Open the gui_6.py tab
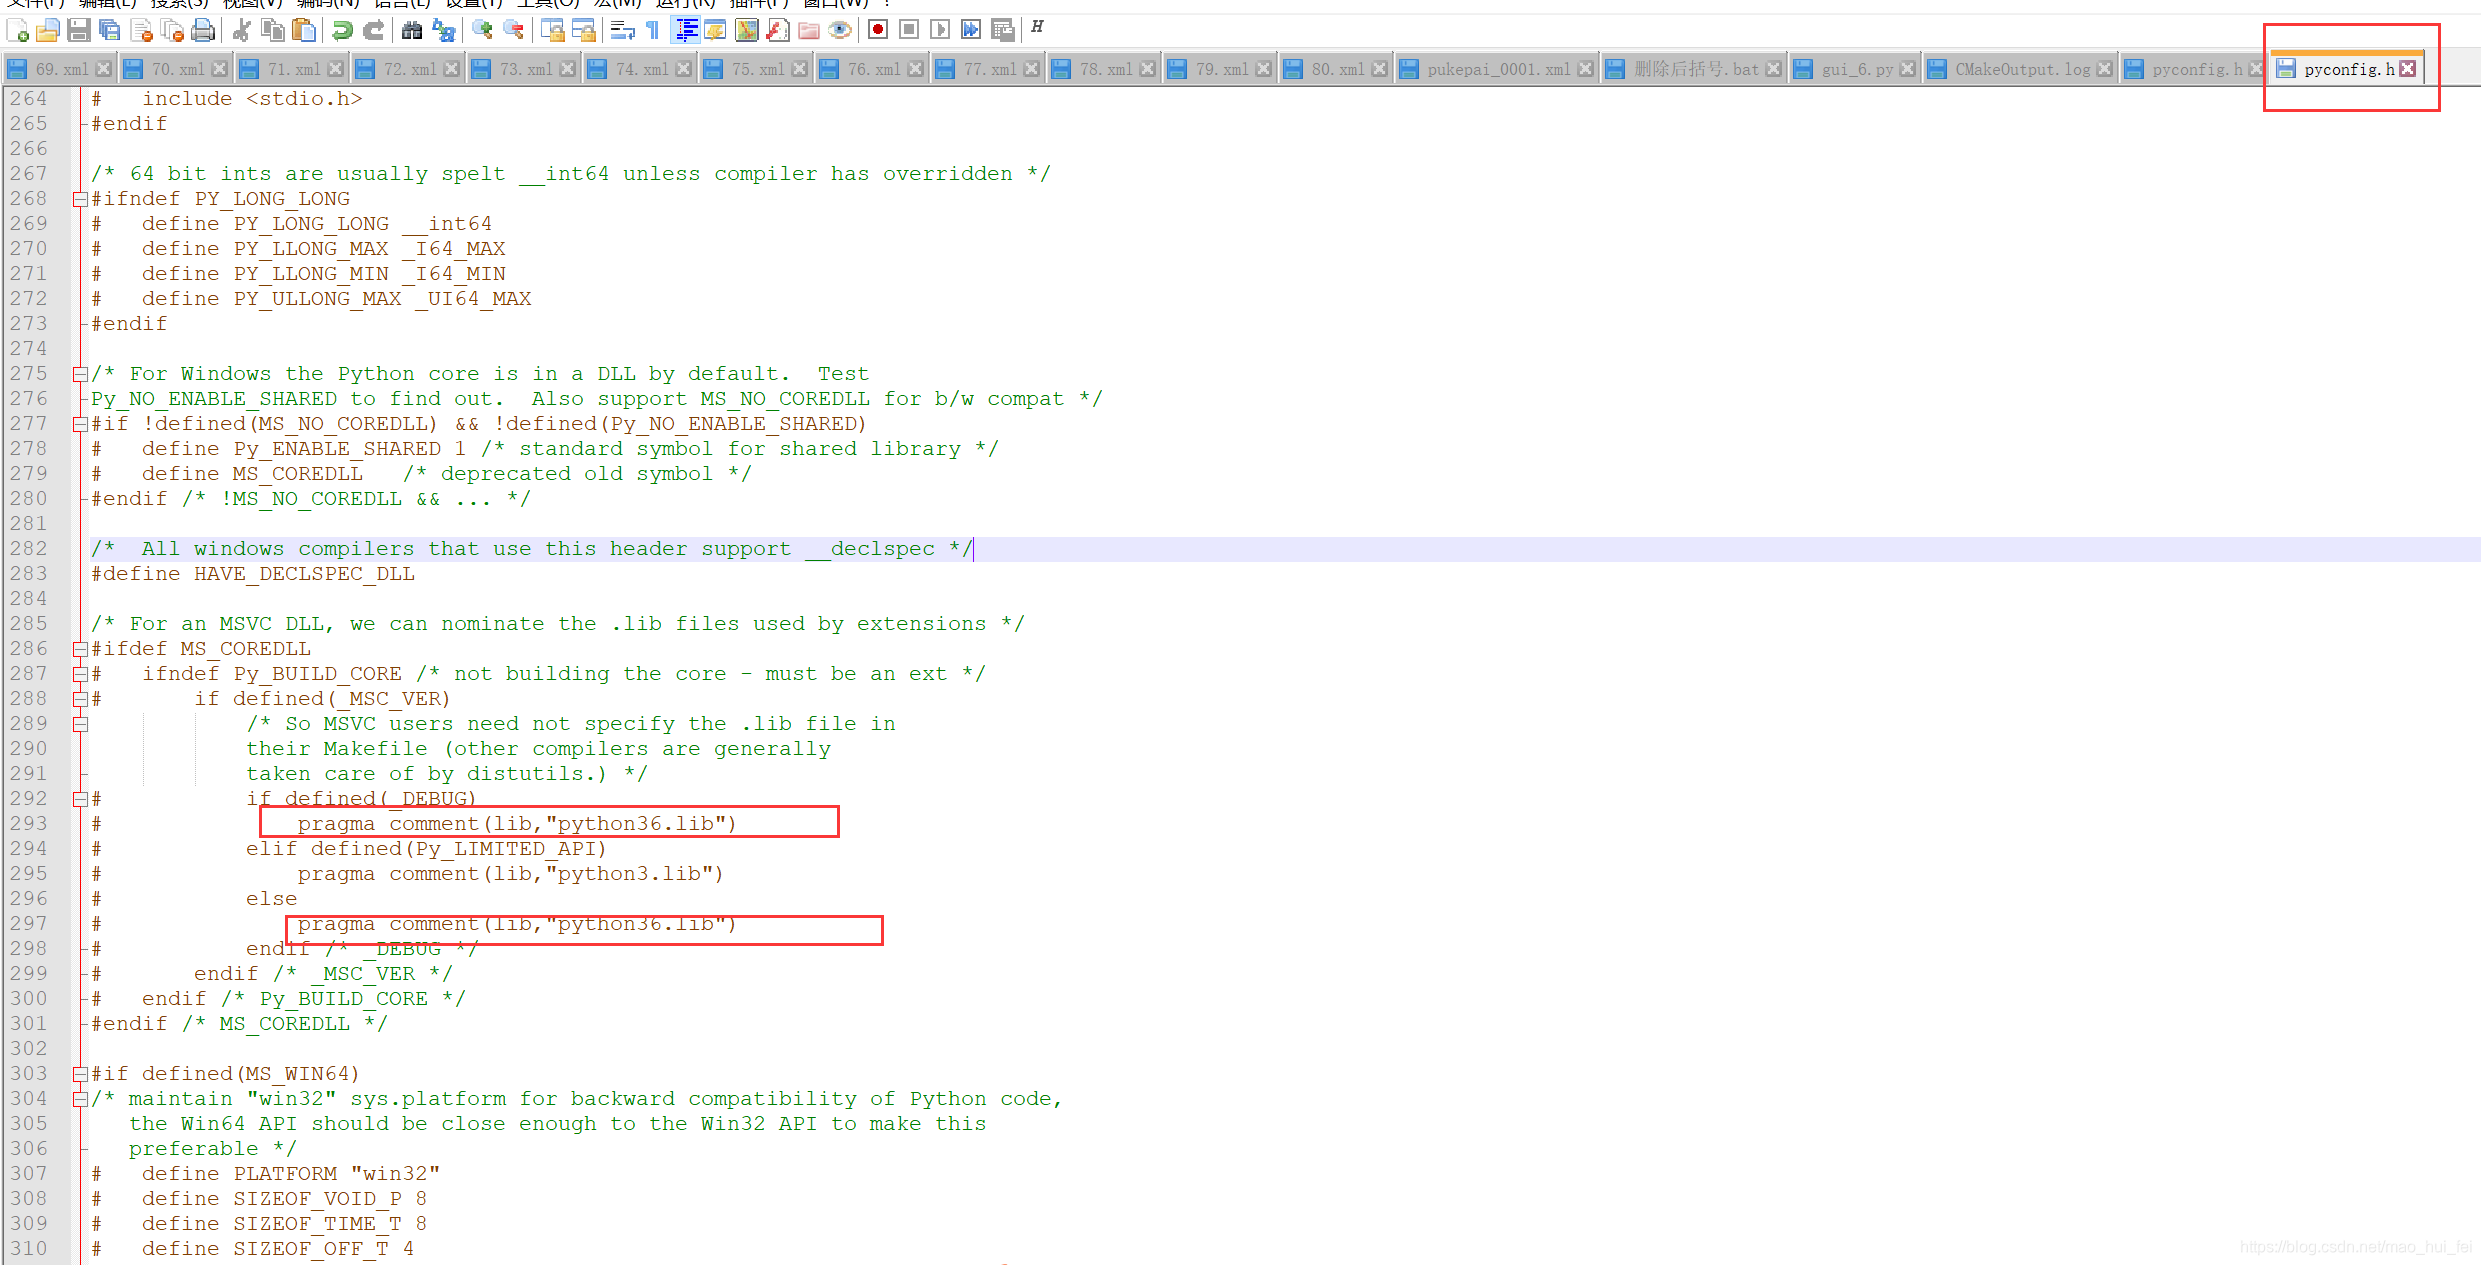 click(x=1855, y=69)
